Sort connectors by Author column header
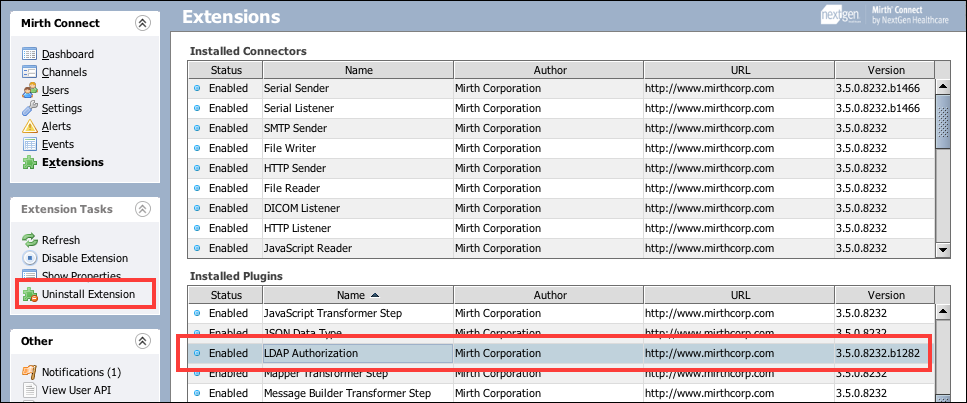967x403 pixels. click(548, 70)
